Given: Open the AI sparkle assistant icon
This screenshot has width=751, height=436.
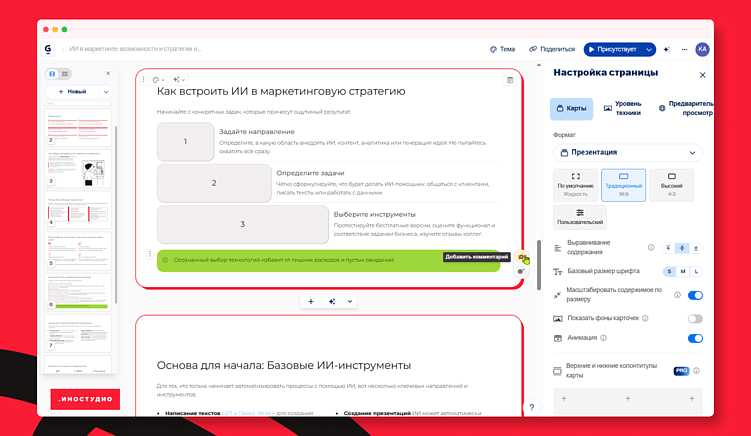Looking at the screenshot, I should 667,49.
